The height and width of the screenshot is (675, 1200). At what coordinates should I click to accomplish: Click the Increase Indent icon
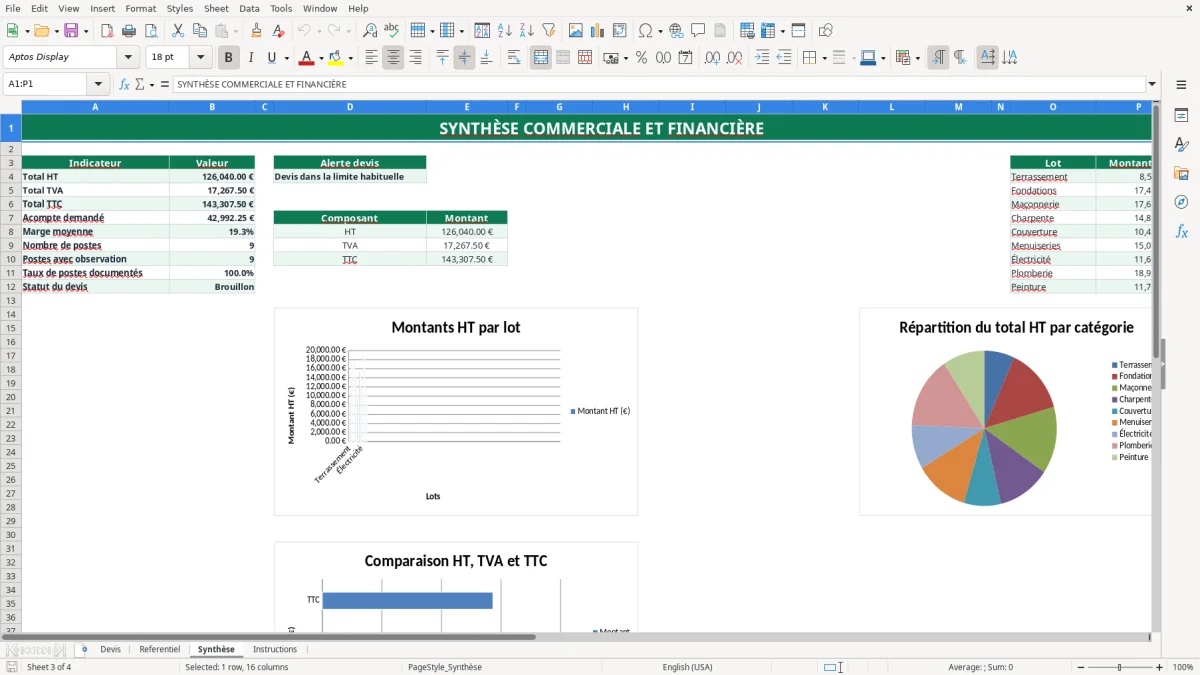coord(762,58)
